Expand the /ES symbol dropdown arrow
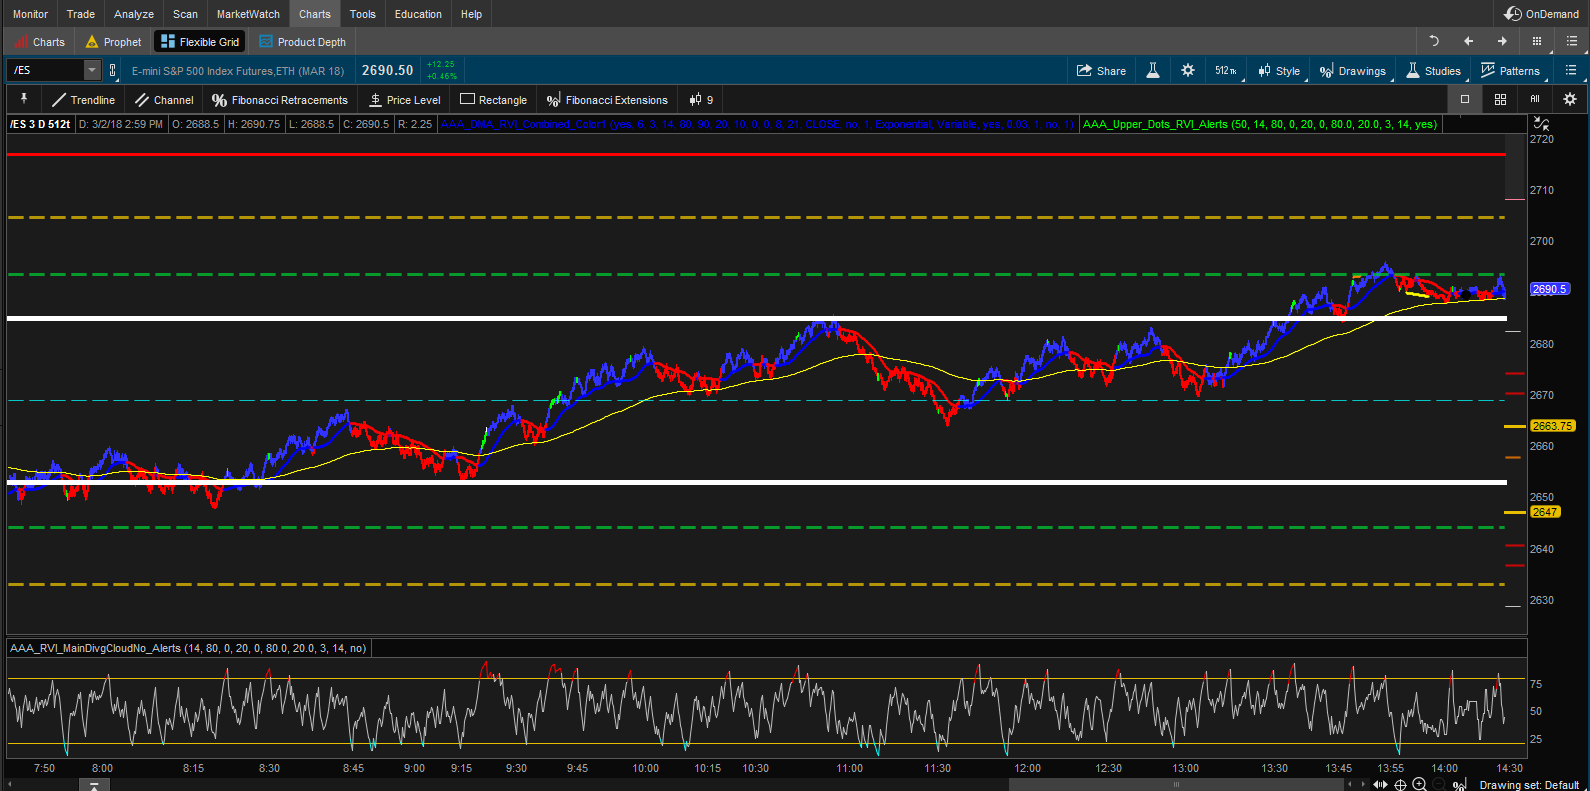This screenshot has width=1590, height=791. click(x=92, y=70)
